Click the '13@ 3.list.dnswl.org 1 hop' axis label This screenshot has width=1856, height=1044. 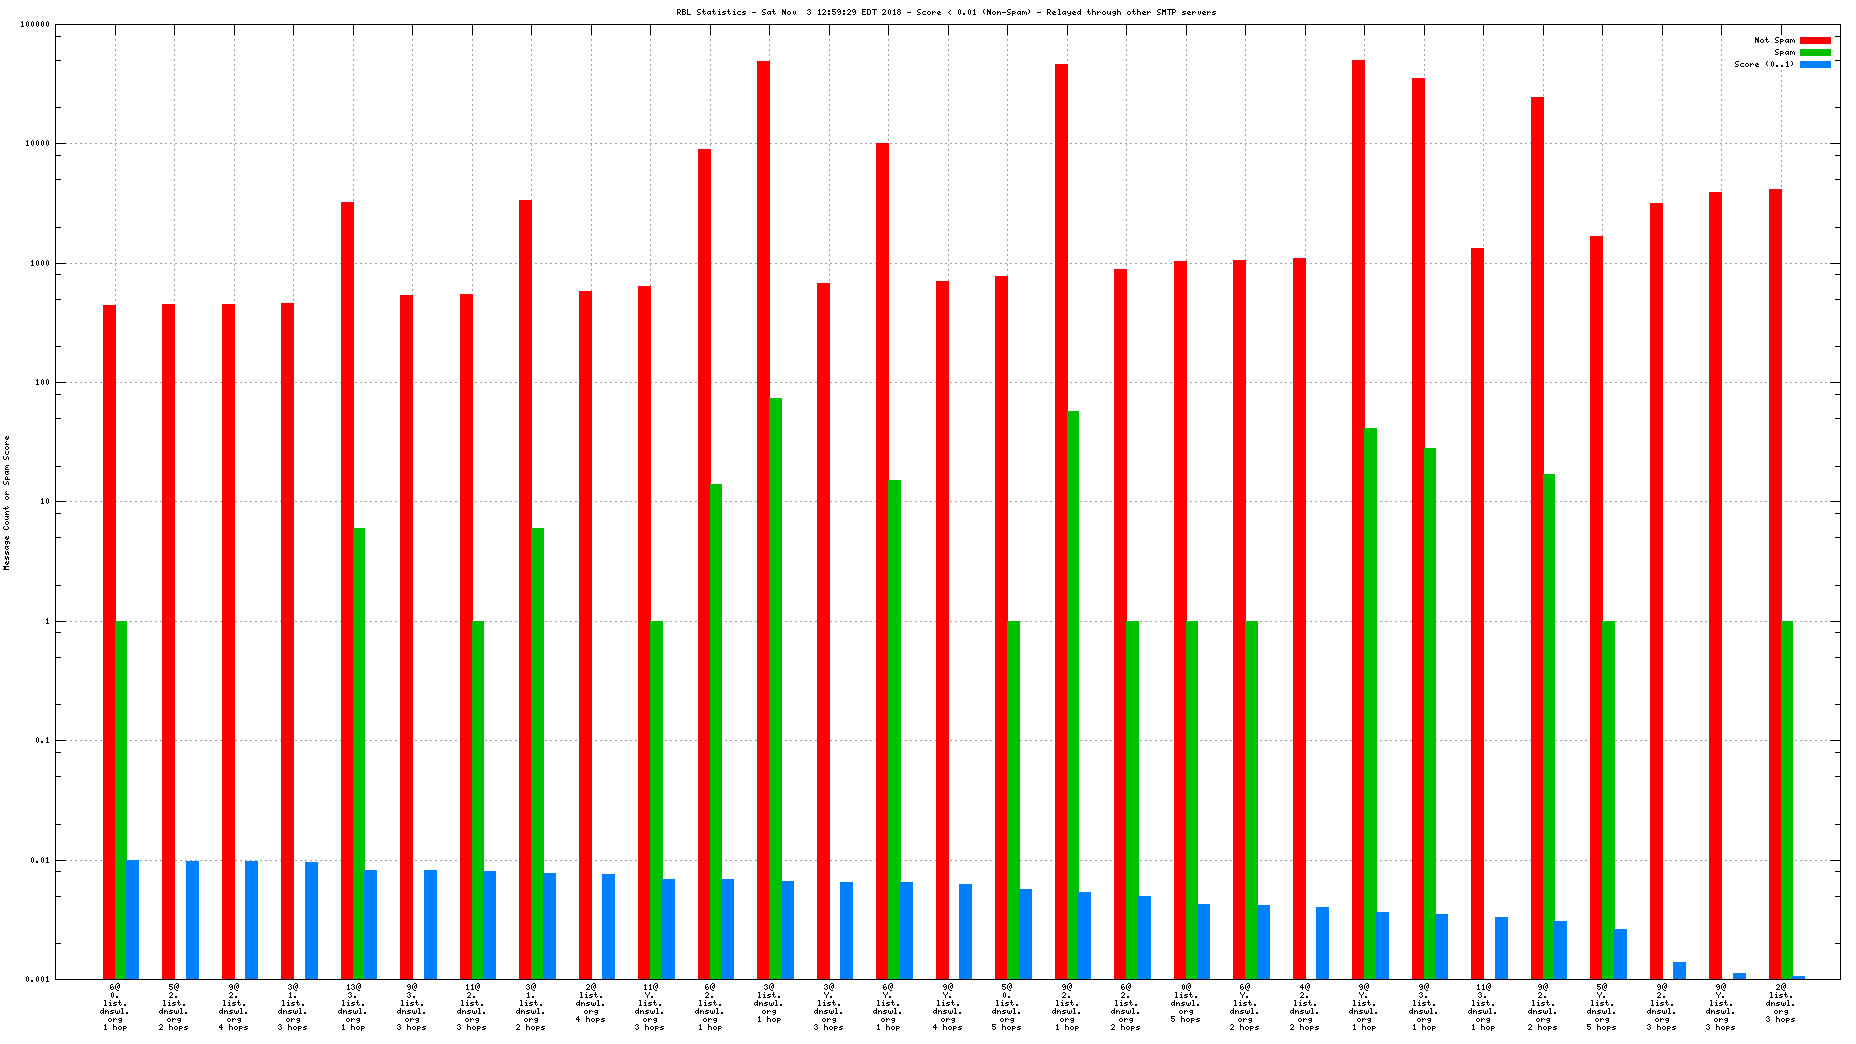point(353,1007)
